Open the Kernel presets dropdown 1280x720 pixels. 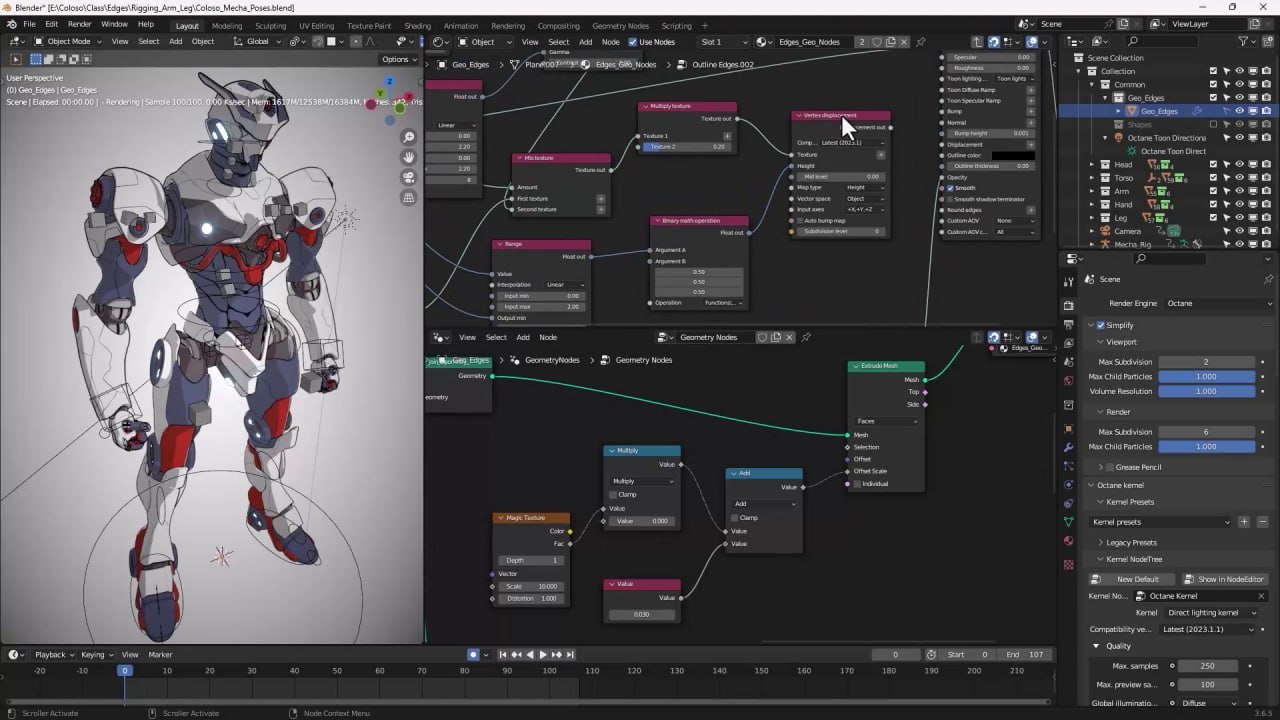click(x=1161, y=522)
